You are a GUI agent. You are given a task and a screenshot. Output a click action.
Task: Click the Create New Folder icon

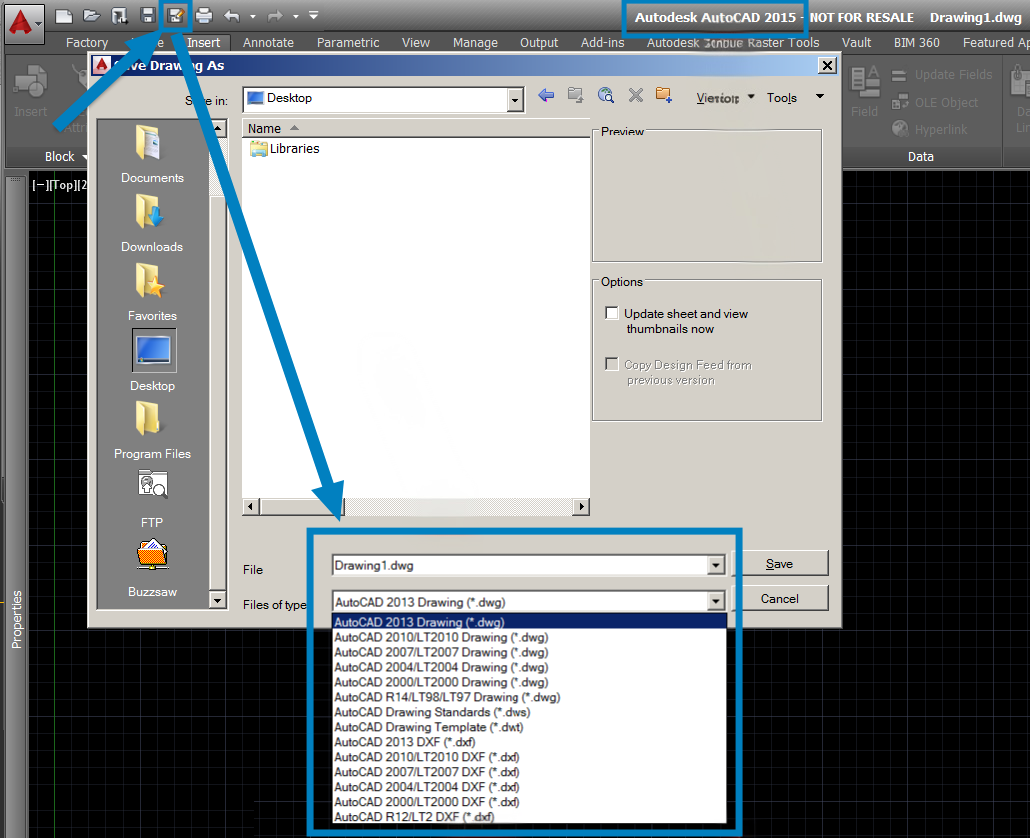[x=664, y=96]
